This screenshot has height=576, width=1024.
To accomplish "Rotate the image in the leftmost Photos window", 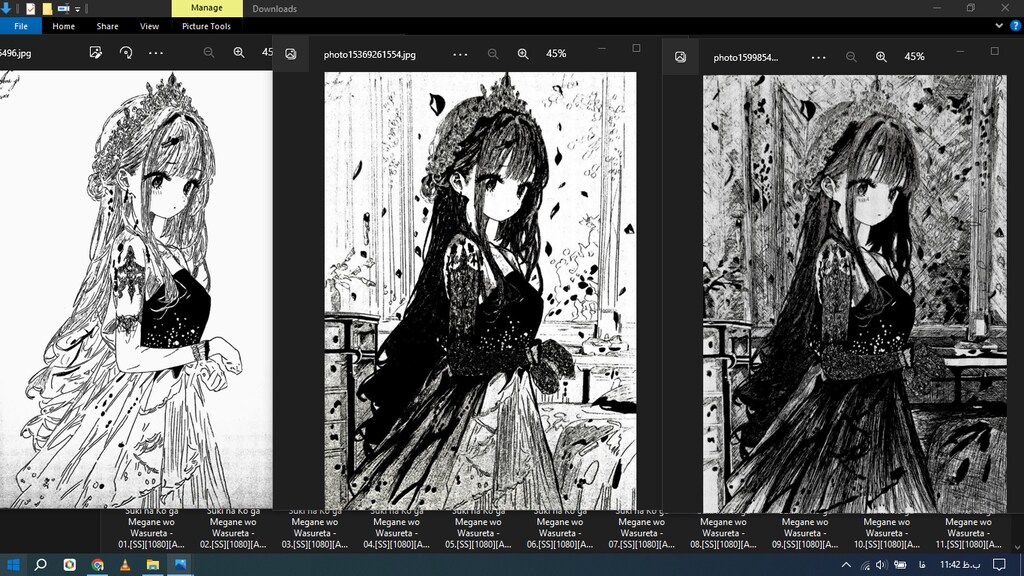I will pyautogui.click(x=126, y=52).
